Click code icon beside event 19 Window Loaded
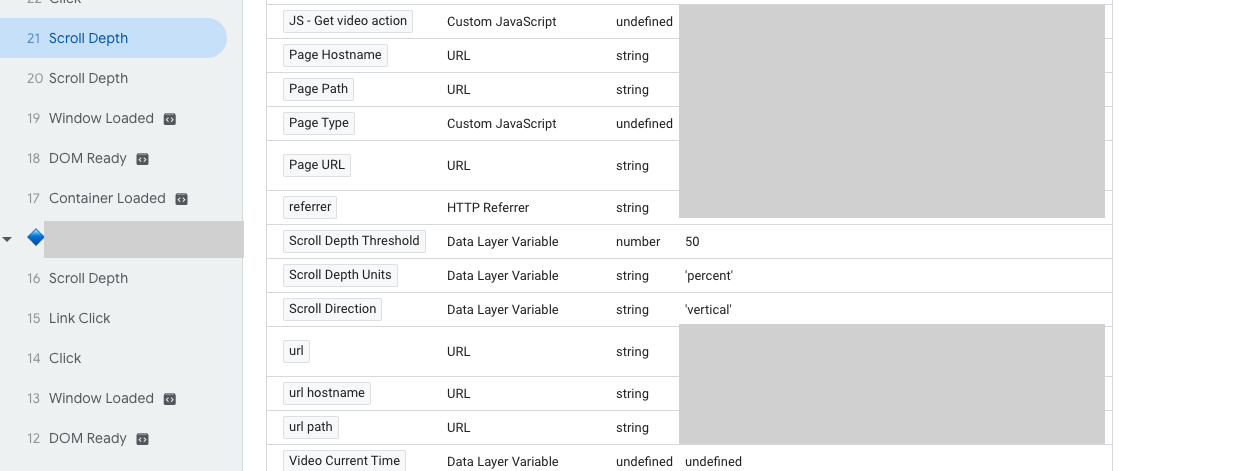This screenshot has width=1238, height=471. click(x=170, y=119)
